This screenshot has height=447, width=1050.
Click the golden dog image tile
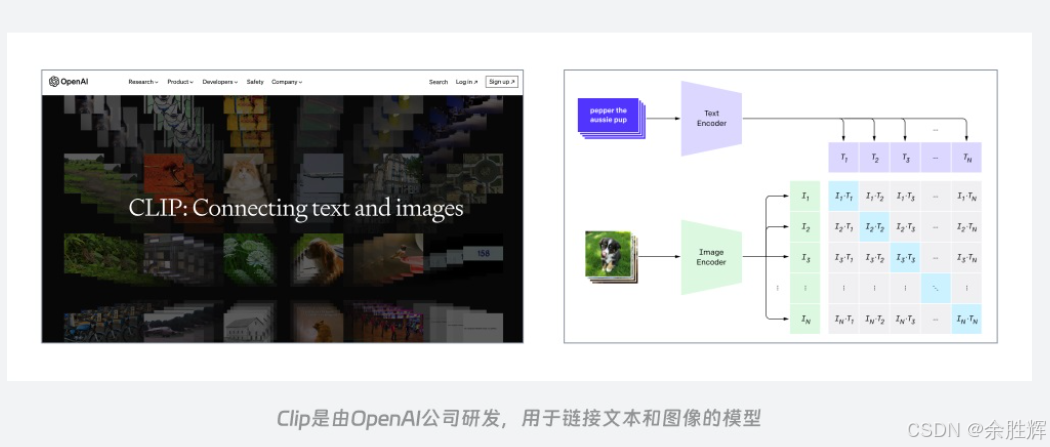[318, 260]
